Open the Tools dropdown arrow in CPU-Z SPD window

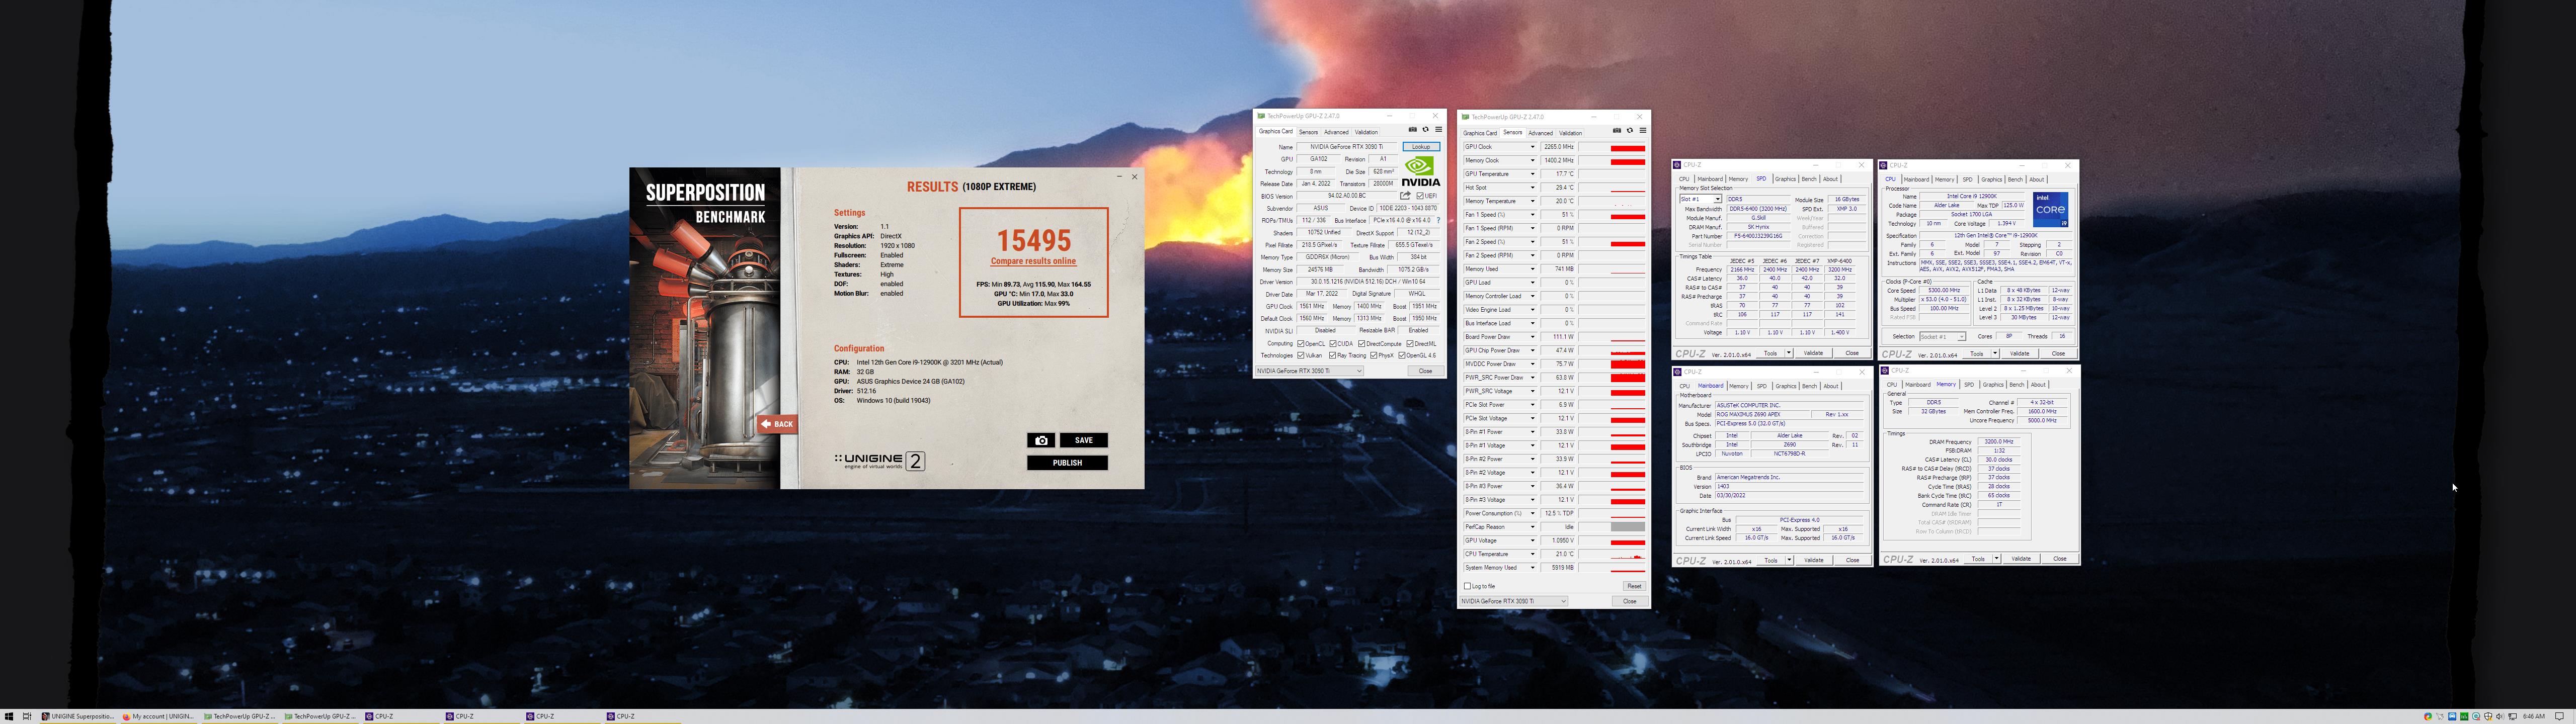click(x=1789, y=353)
